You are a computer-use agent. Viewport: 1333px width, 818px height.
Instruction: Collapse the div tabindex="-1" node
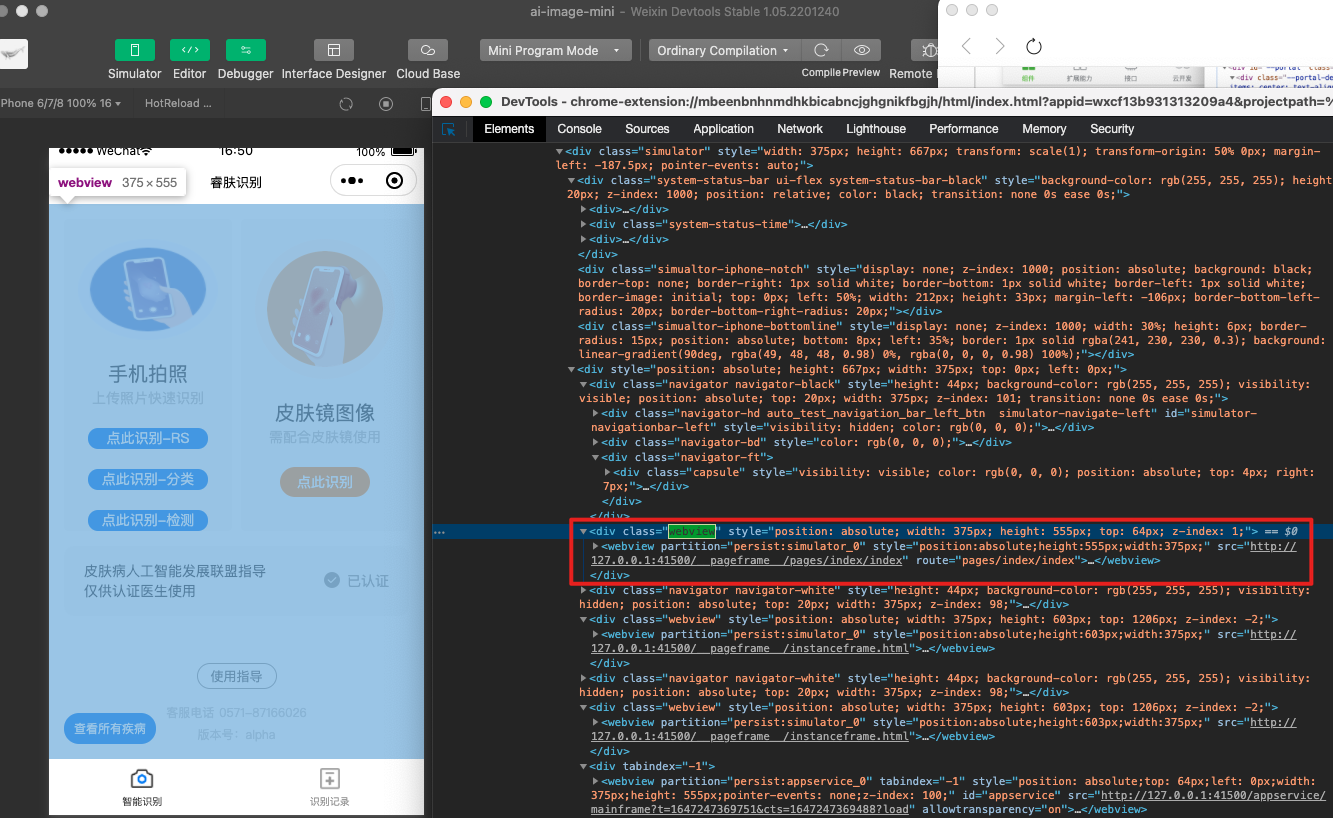[584, 766]
